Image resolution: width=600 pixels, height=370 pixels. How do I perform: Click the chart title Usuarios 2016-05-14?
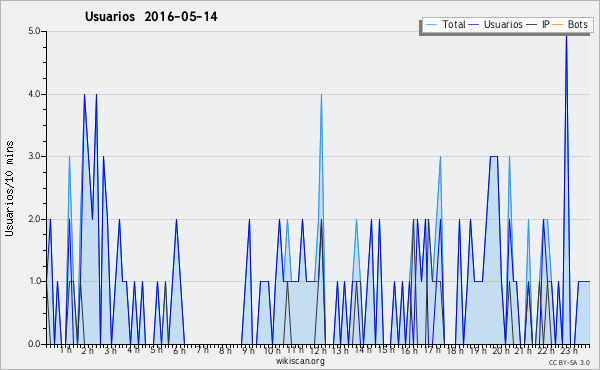pos(151,16)
